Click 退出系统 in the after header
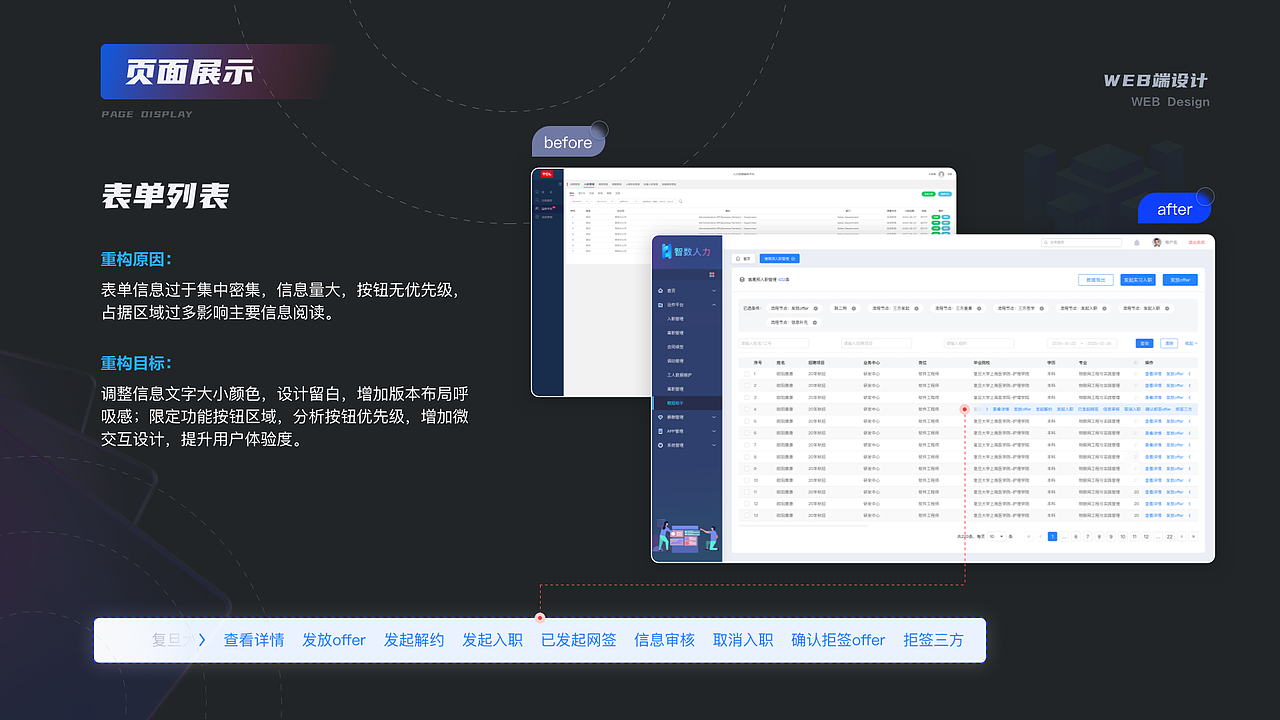 tap(1197, 242)
